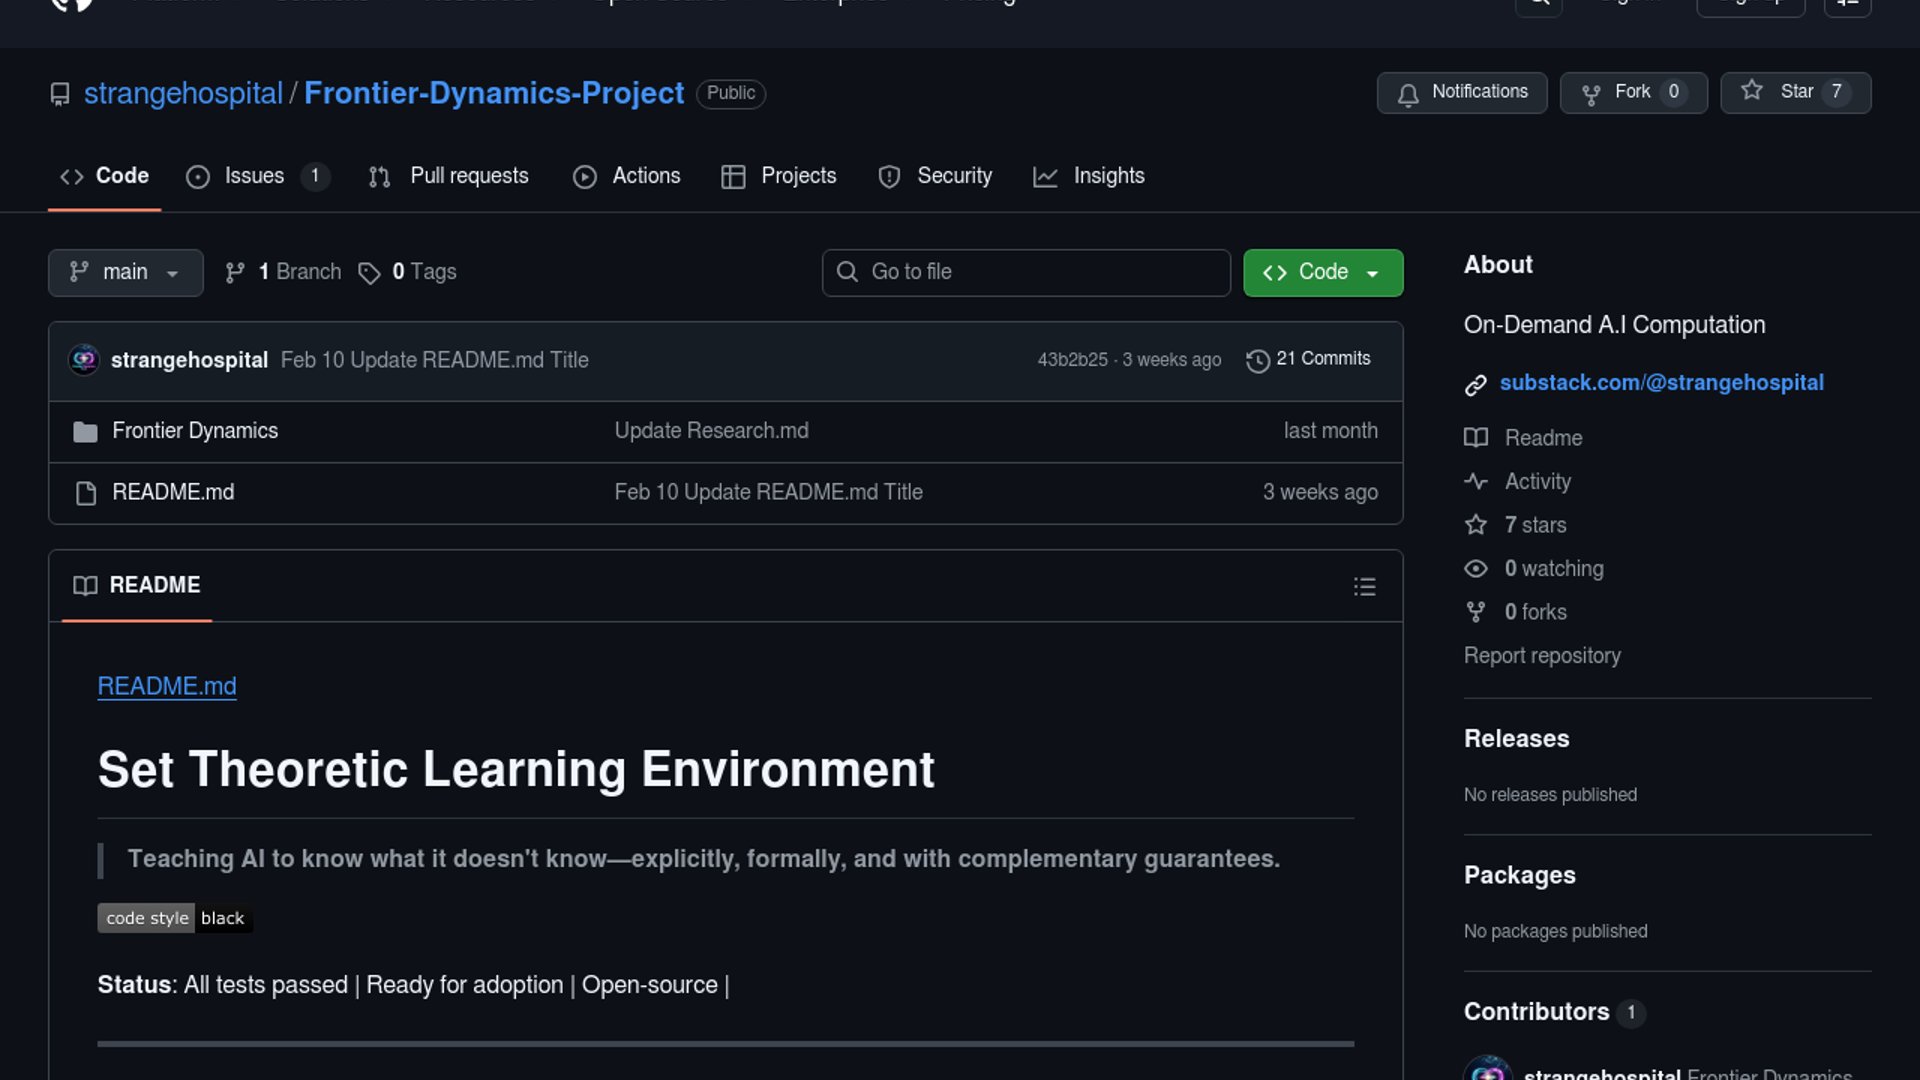Open the 0 watching eye link
The image size is (1920, 1080).
1553,569
